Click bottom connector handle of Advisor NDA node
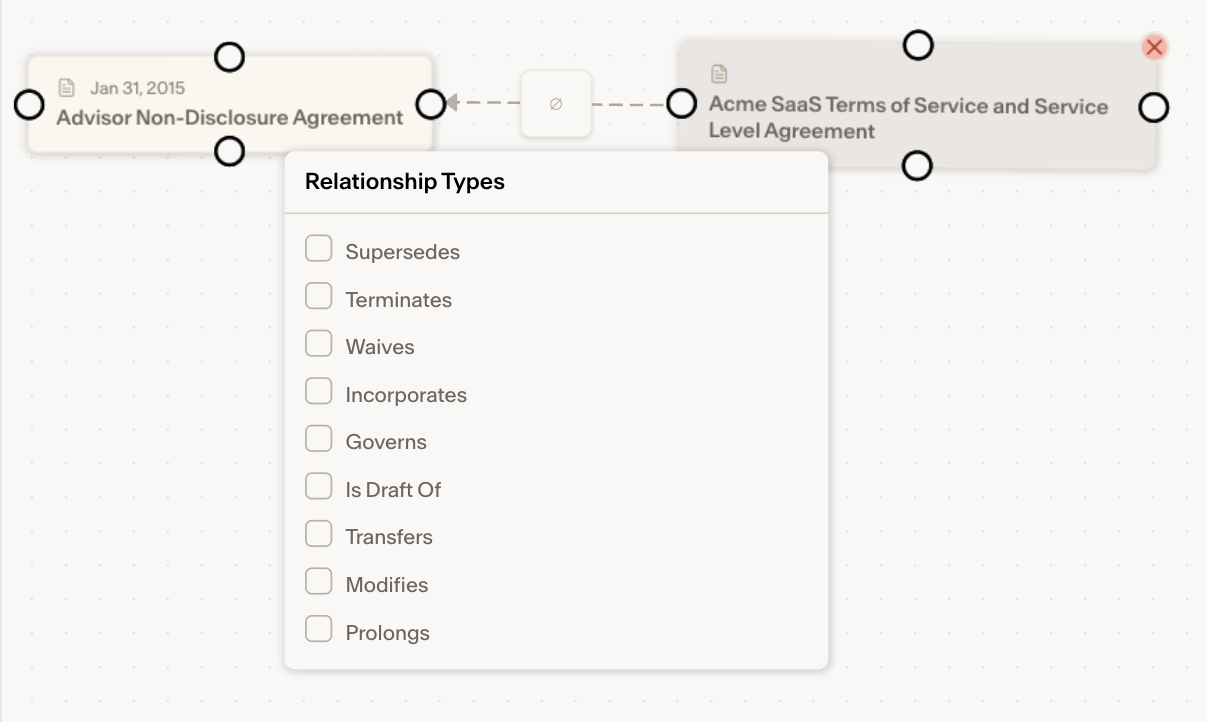This screenshot has width=1206, height=722. [x=230, y=151]
